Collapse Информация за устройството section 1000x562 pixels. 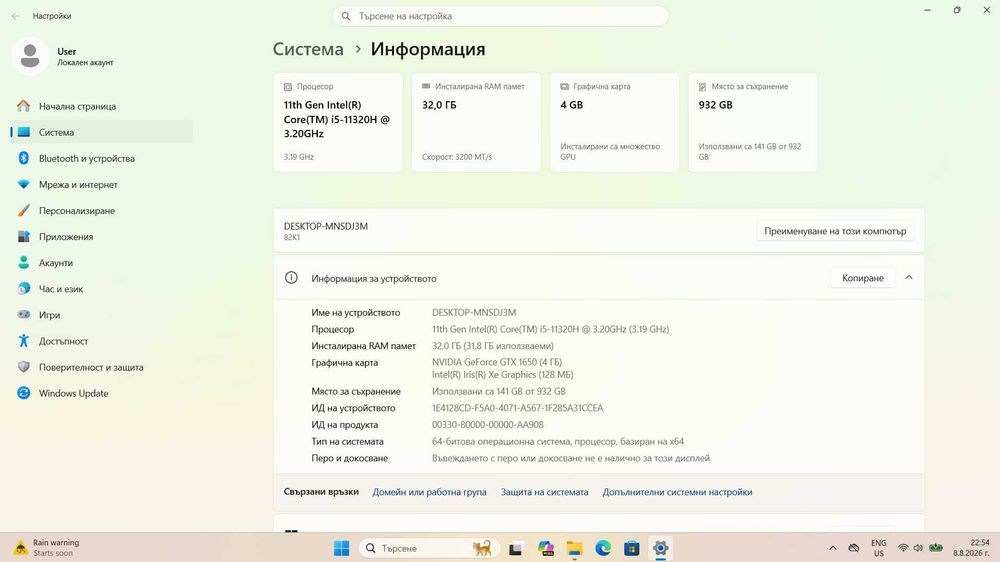click(909, 277)
